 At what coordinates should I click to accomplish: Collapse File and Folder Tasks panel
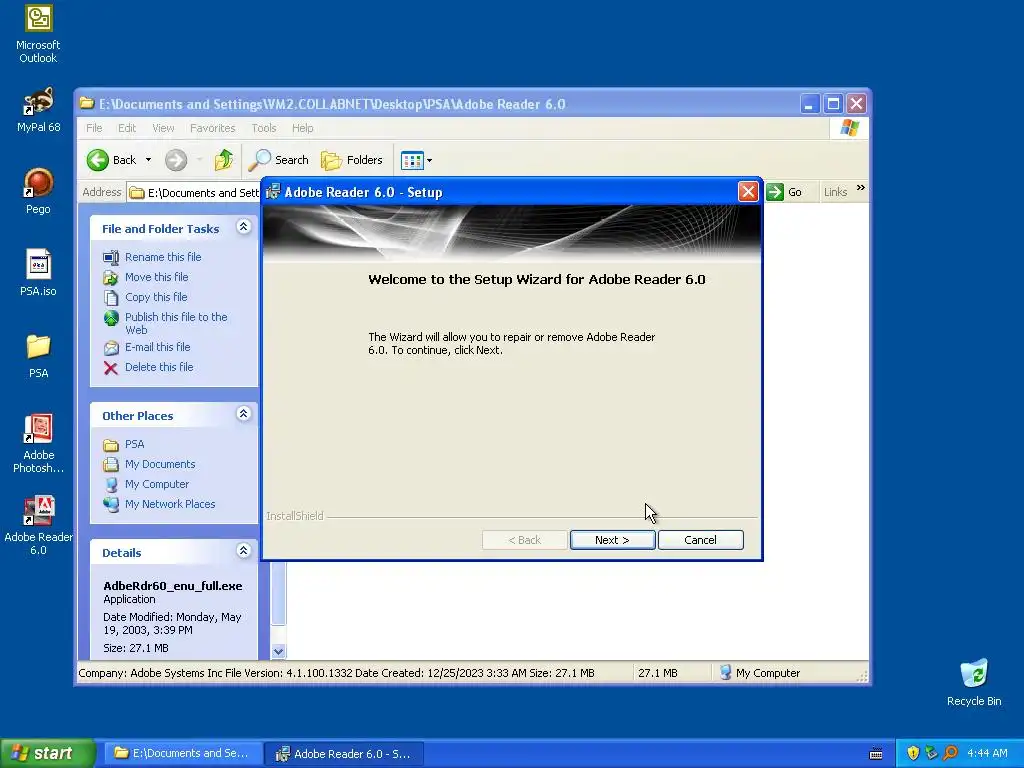(x=244, y=227)
